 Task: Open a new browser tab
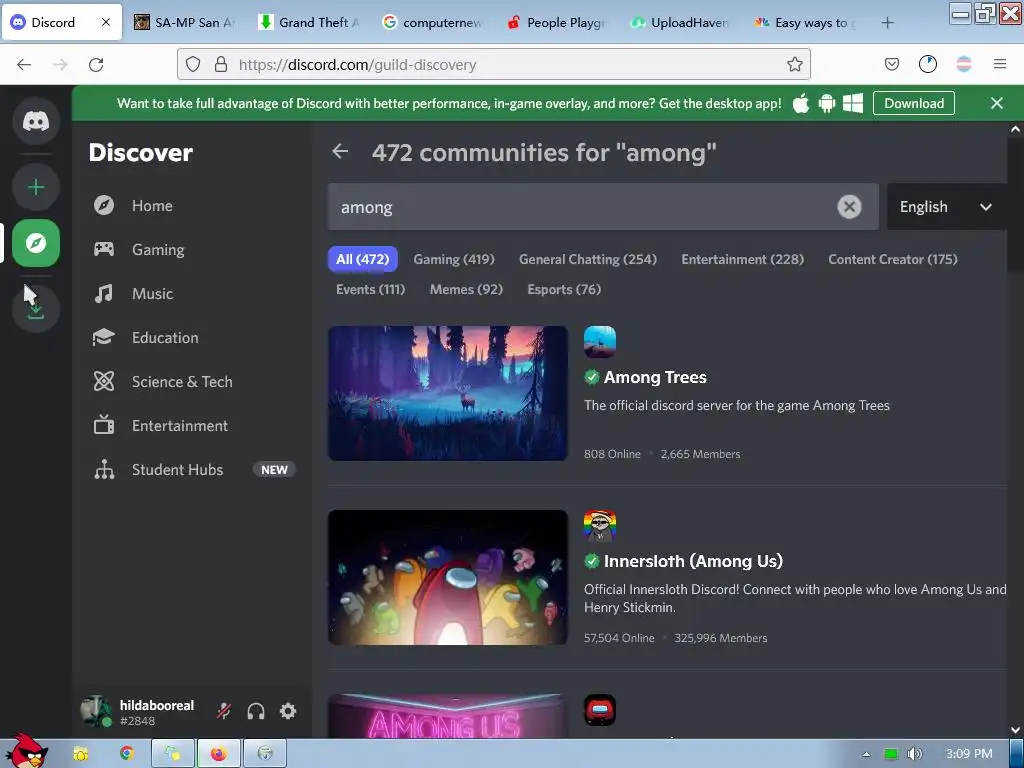pos(887,23)
